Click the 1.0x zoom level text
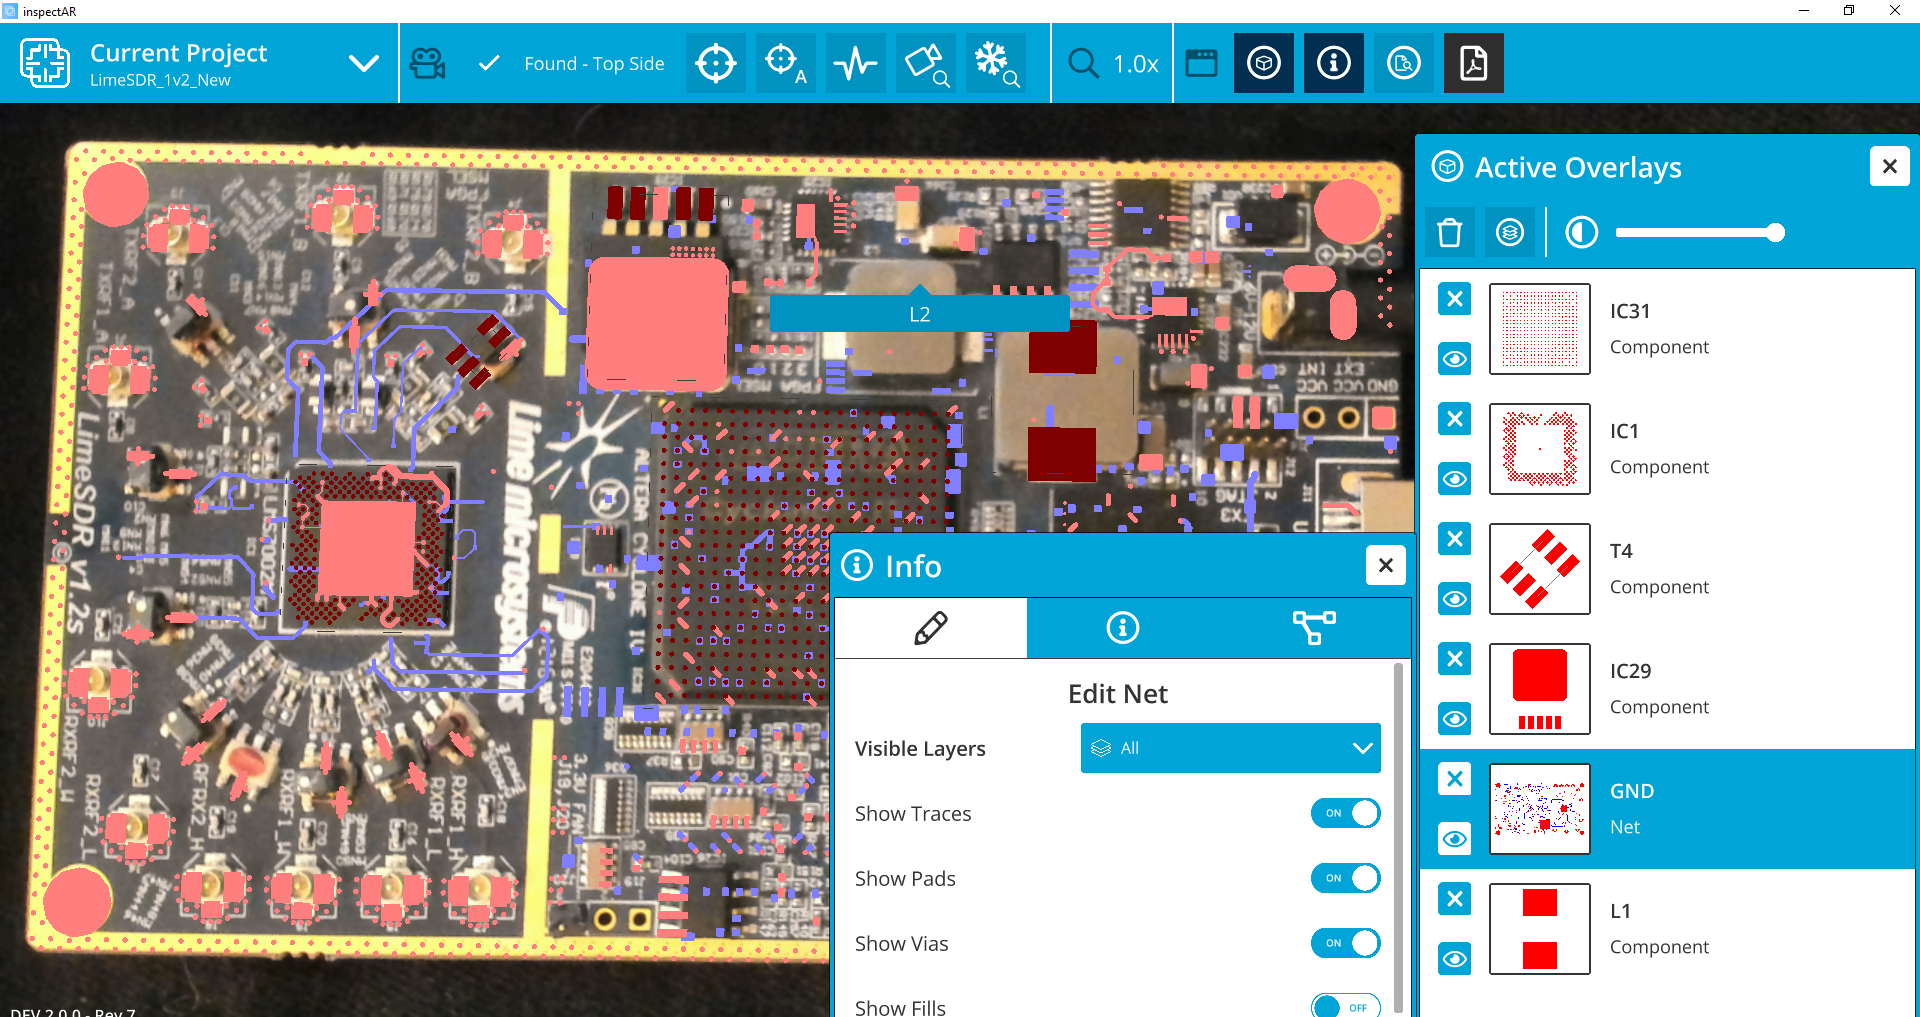 click(1136, 64)
